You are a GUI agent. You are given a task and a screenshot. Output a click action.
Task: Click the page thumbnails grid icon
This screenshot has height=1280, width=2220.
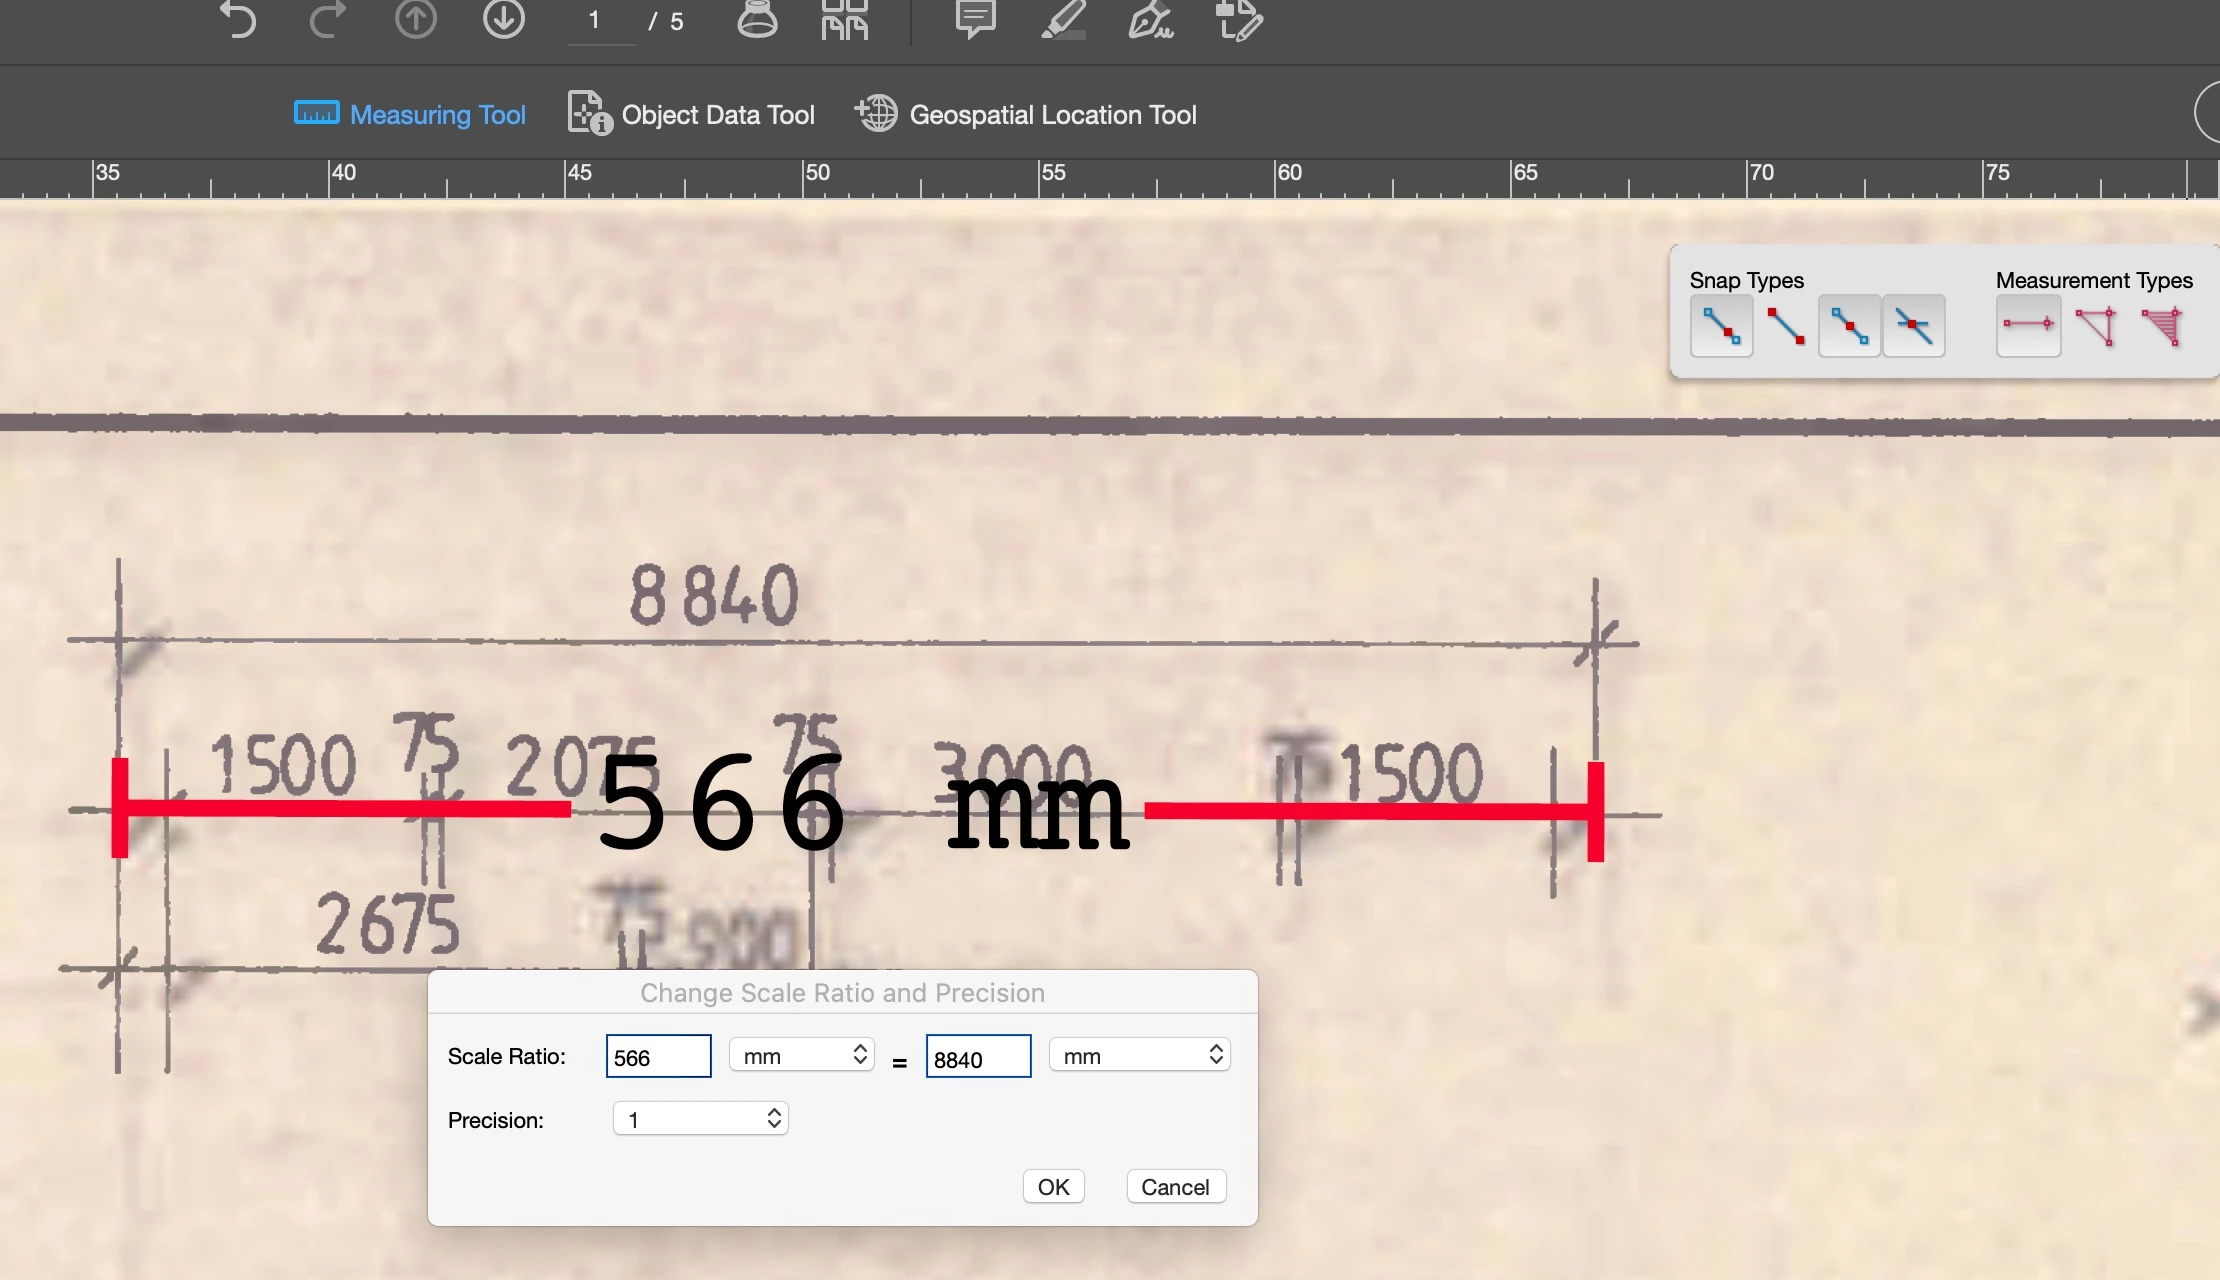[845, 20]
